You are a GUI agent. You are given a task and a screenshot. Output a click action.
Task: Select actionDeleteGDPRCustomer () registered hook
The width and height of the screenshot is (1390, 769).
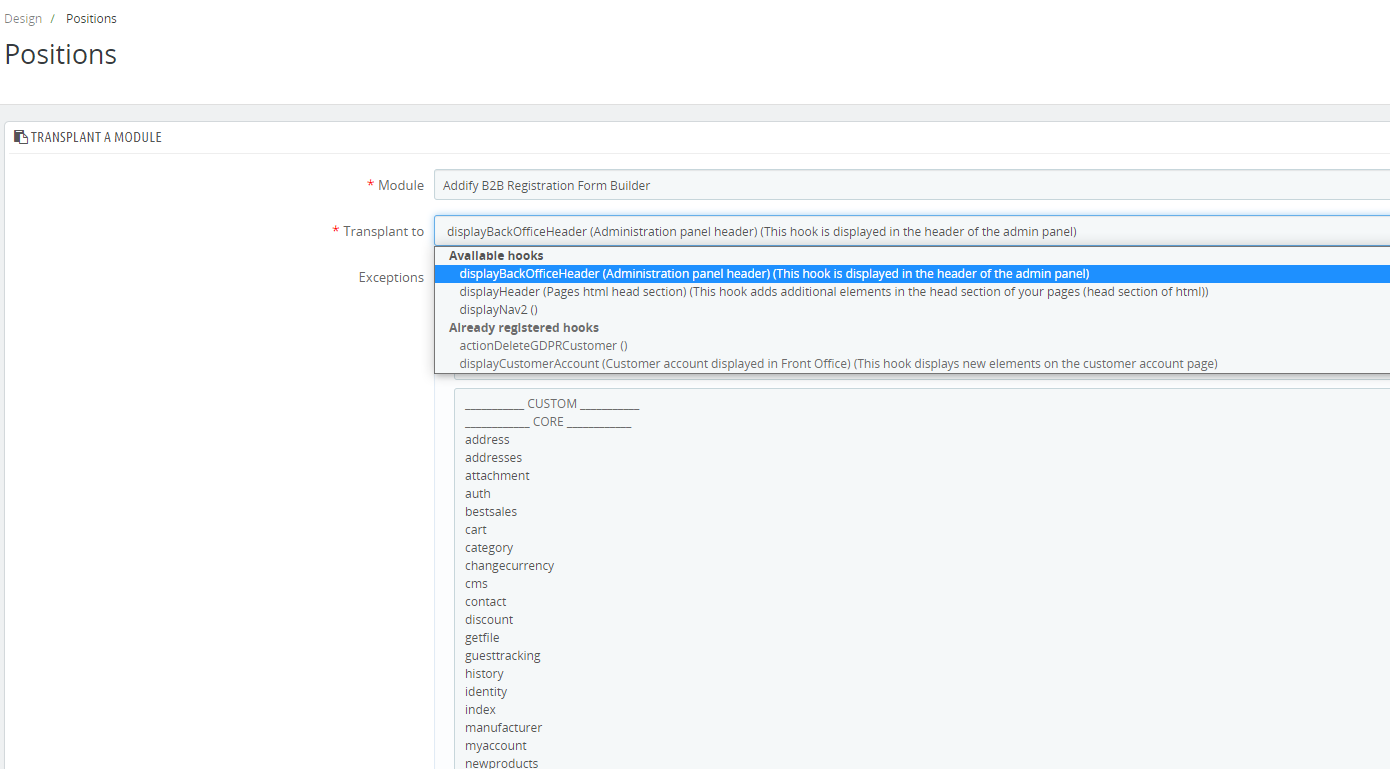(912, 346)
